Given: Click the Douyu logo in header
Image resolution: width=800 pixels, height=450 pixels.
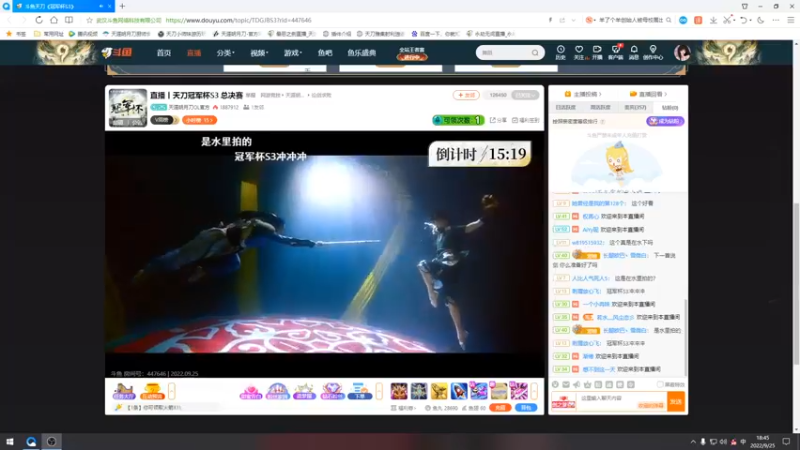Looking at the screenshot, I should [117, 53].
